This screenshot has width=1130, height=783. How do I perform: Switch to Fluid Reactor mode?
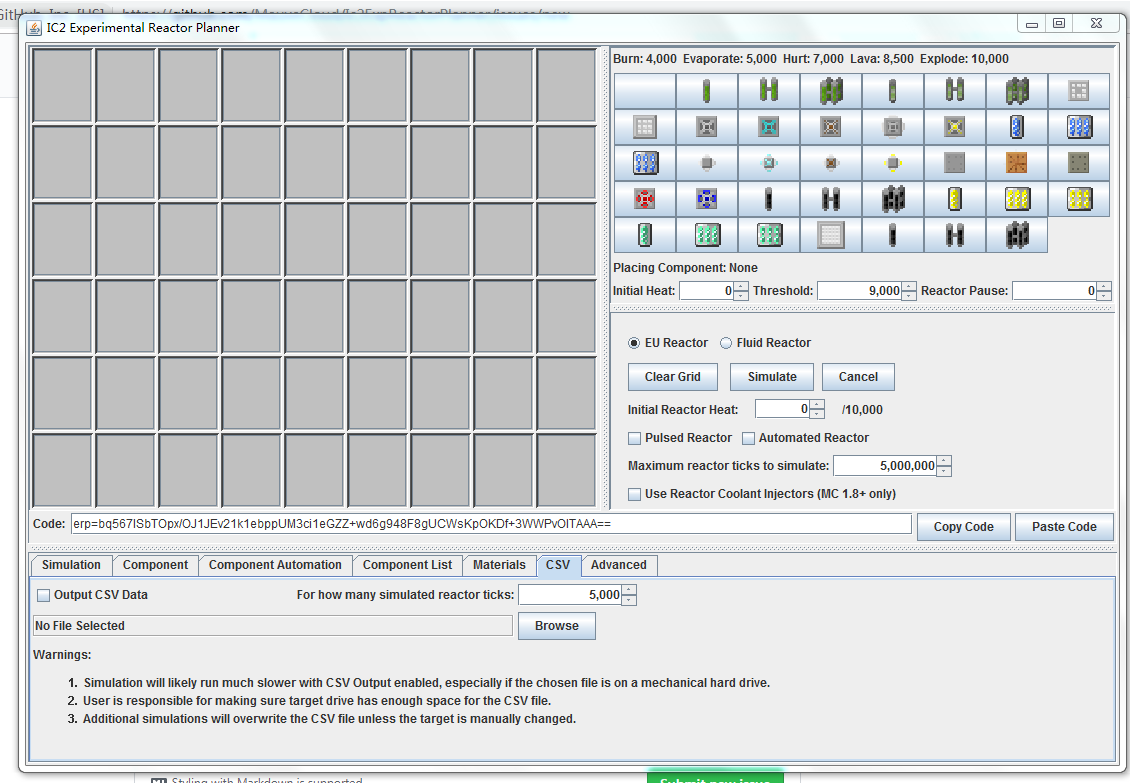pos(725,343)
